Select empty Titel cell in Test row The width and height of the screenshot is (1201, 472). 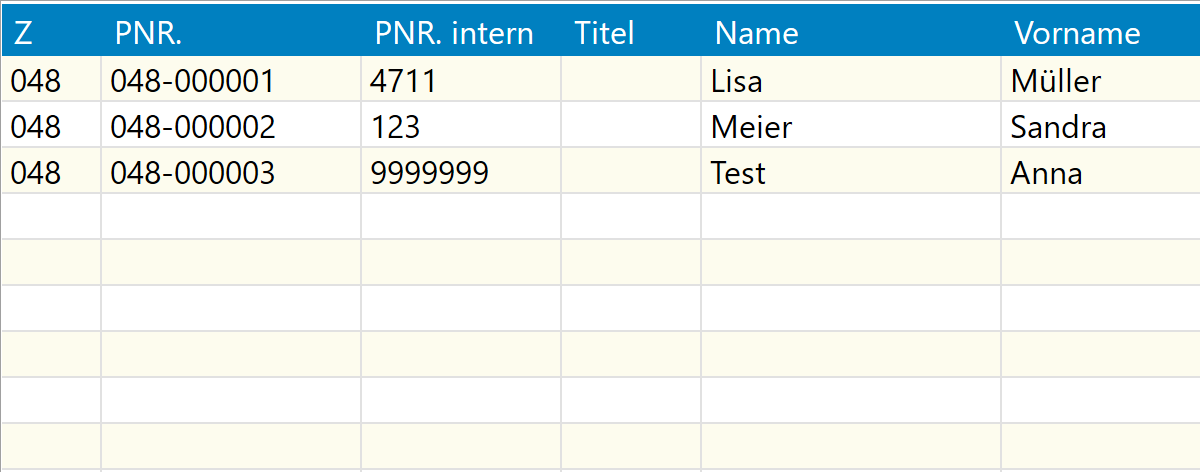[x=631, y=172]
